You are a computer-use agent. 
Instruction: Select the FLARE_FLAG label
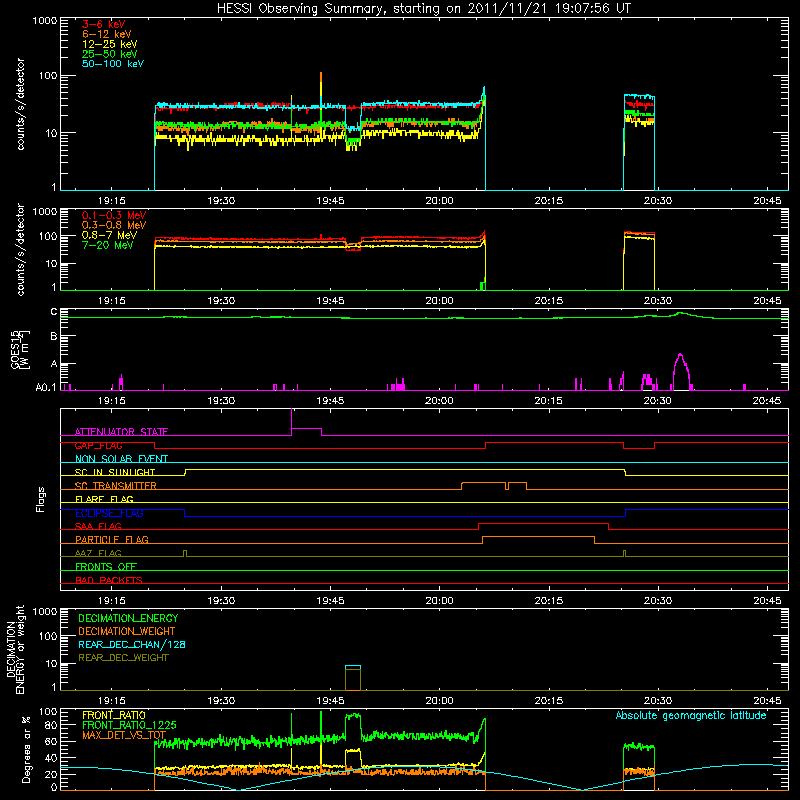pyautogui.click(x=104, y=499)
